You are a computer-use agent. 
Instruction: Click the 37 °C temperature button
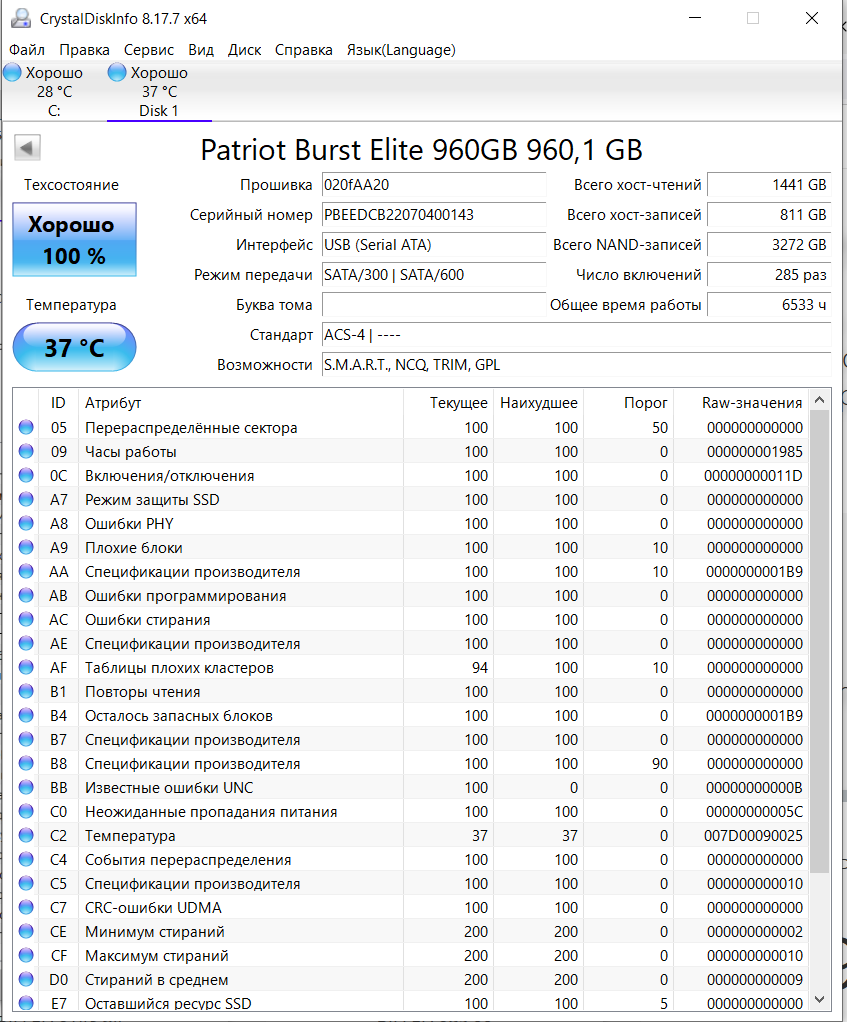(74, 347)
